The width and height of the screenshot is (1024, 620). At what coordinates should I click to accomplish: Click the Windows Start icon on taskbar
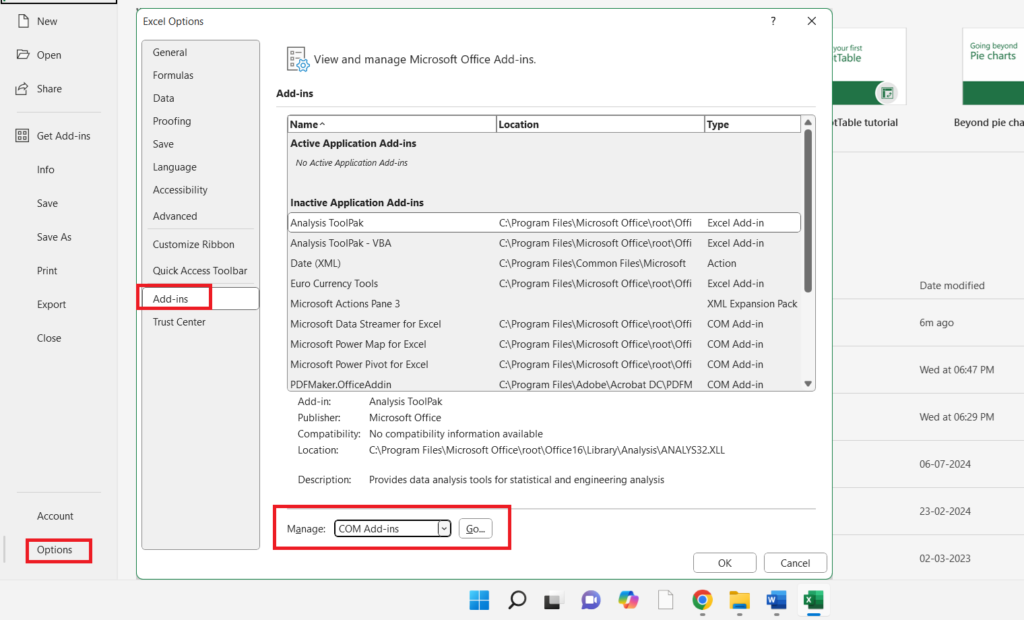tap(479, 600)
